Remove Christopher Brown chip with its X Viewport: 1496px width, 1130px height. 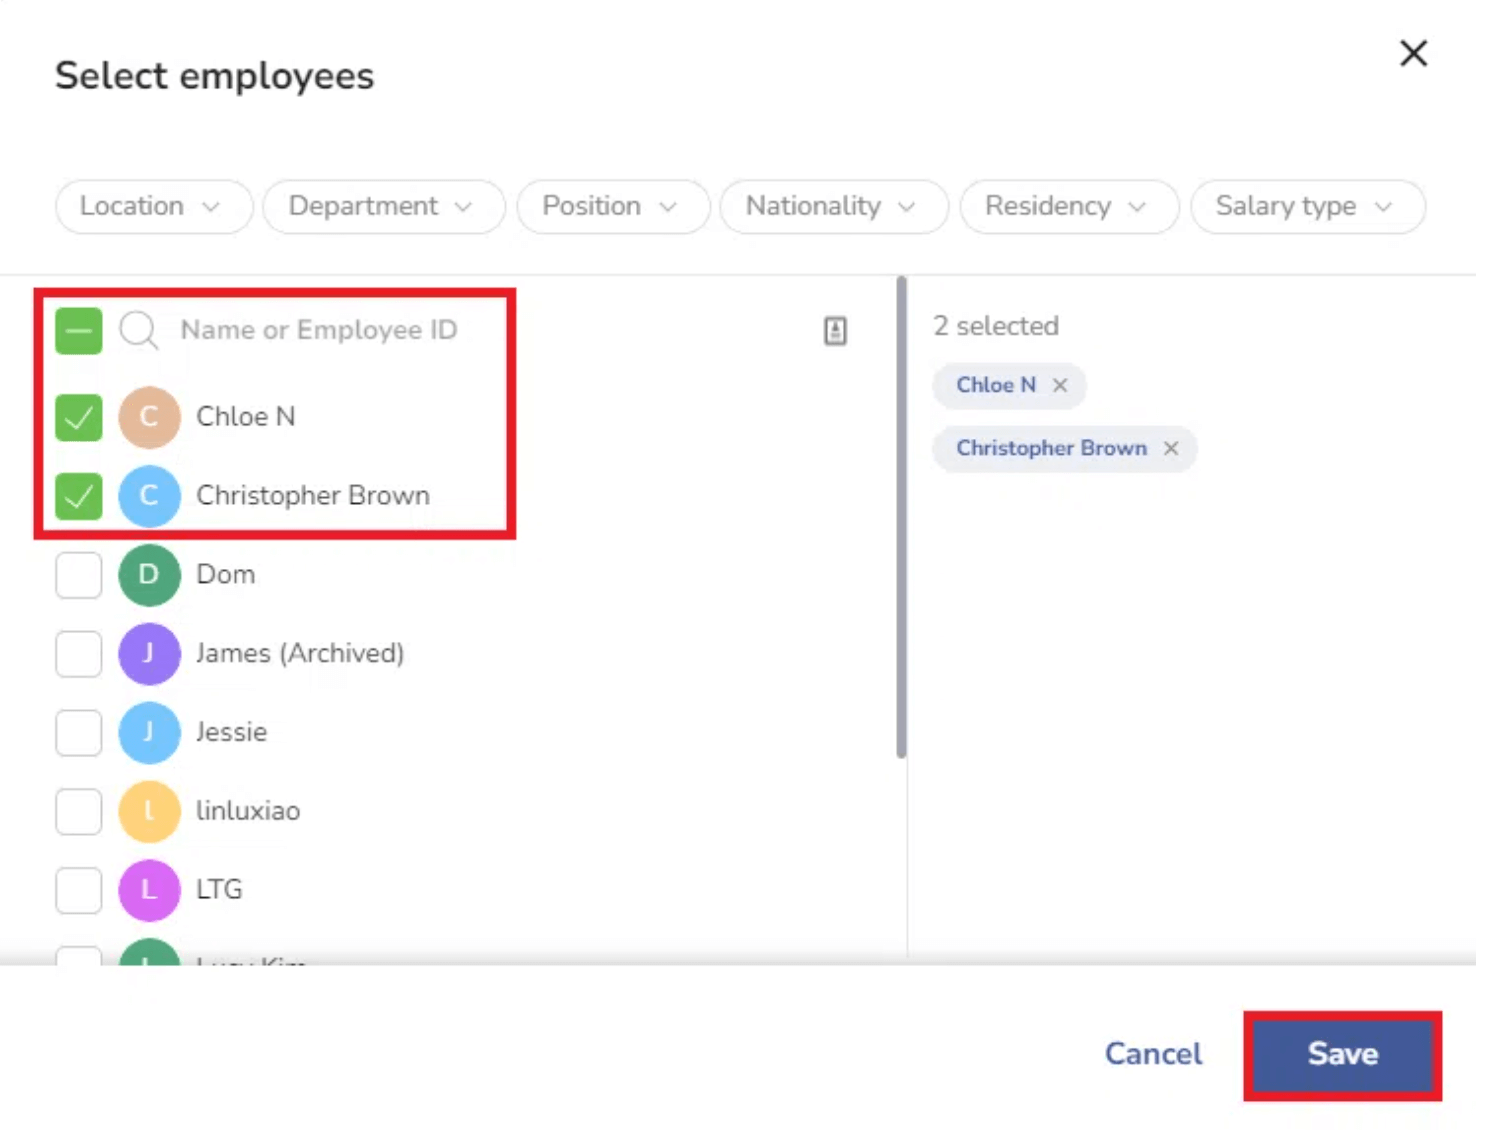point(1171,448)
